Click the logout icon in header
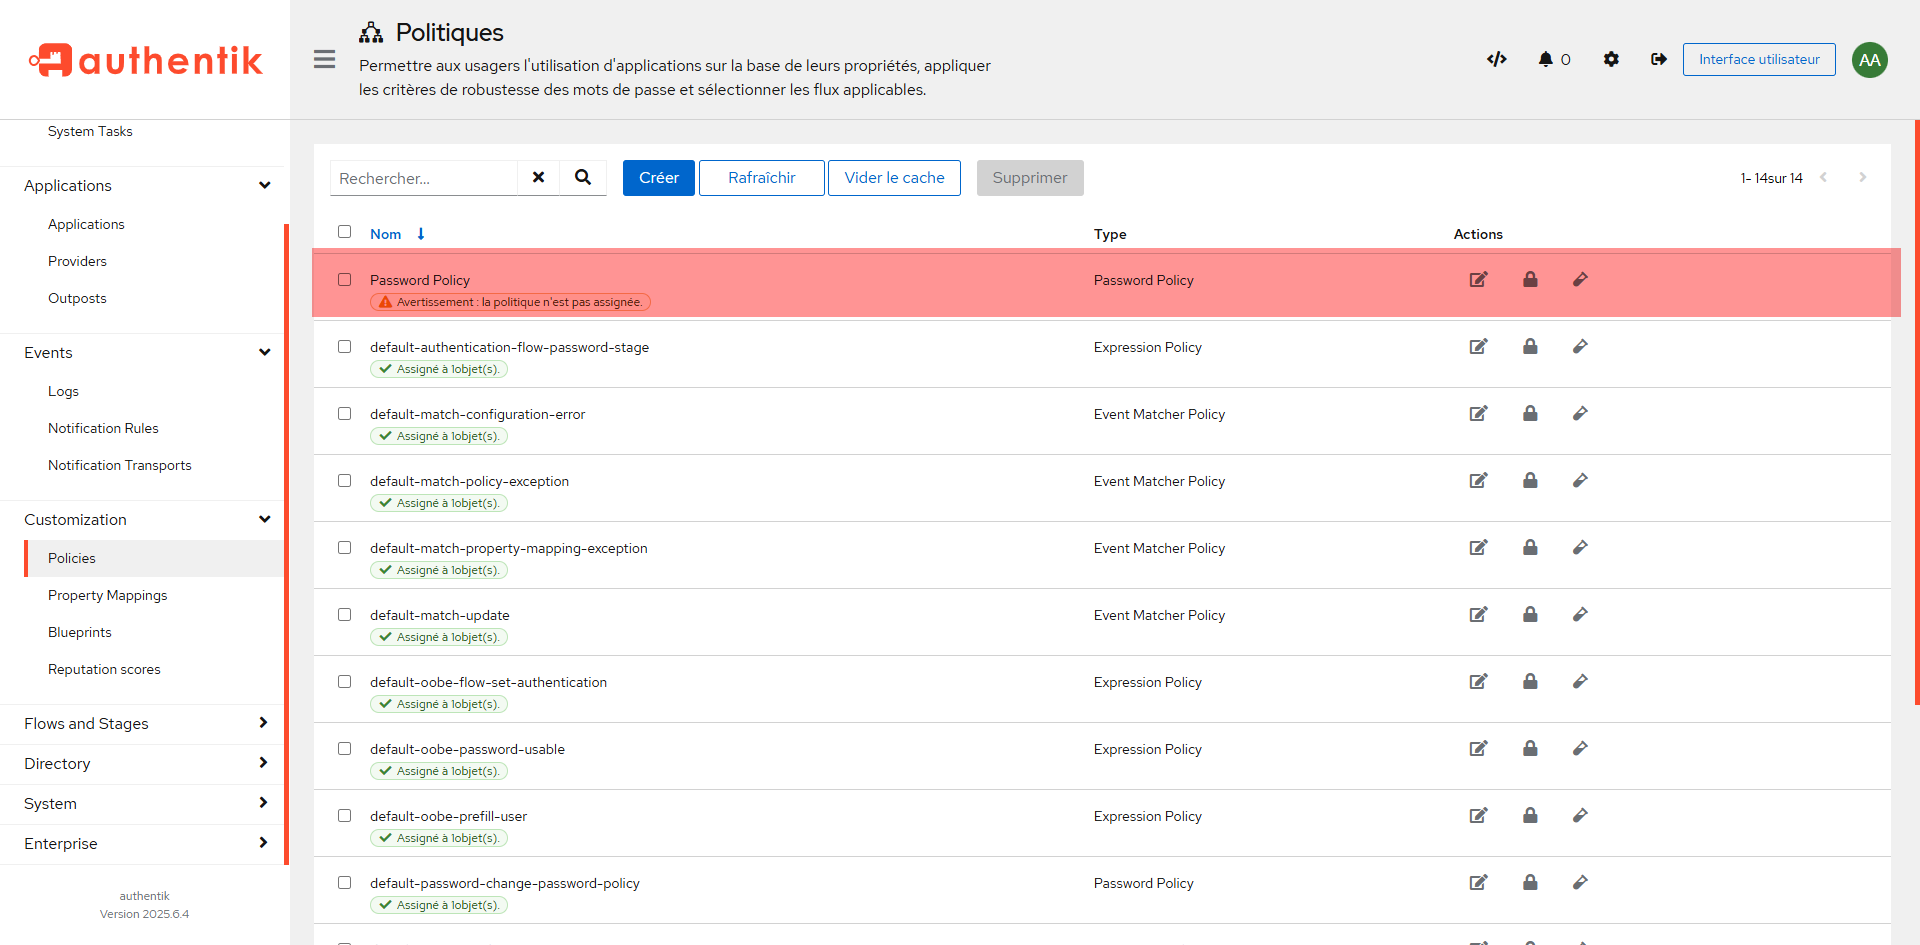 click(1659, 59)
